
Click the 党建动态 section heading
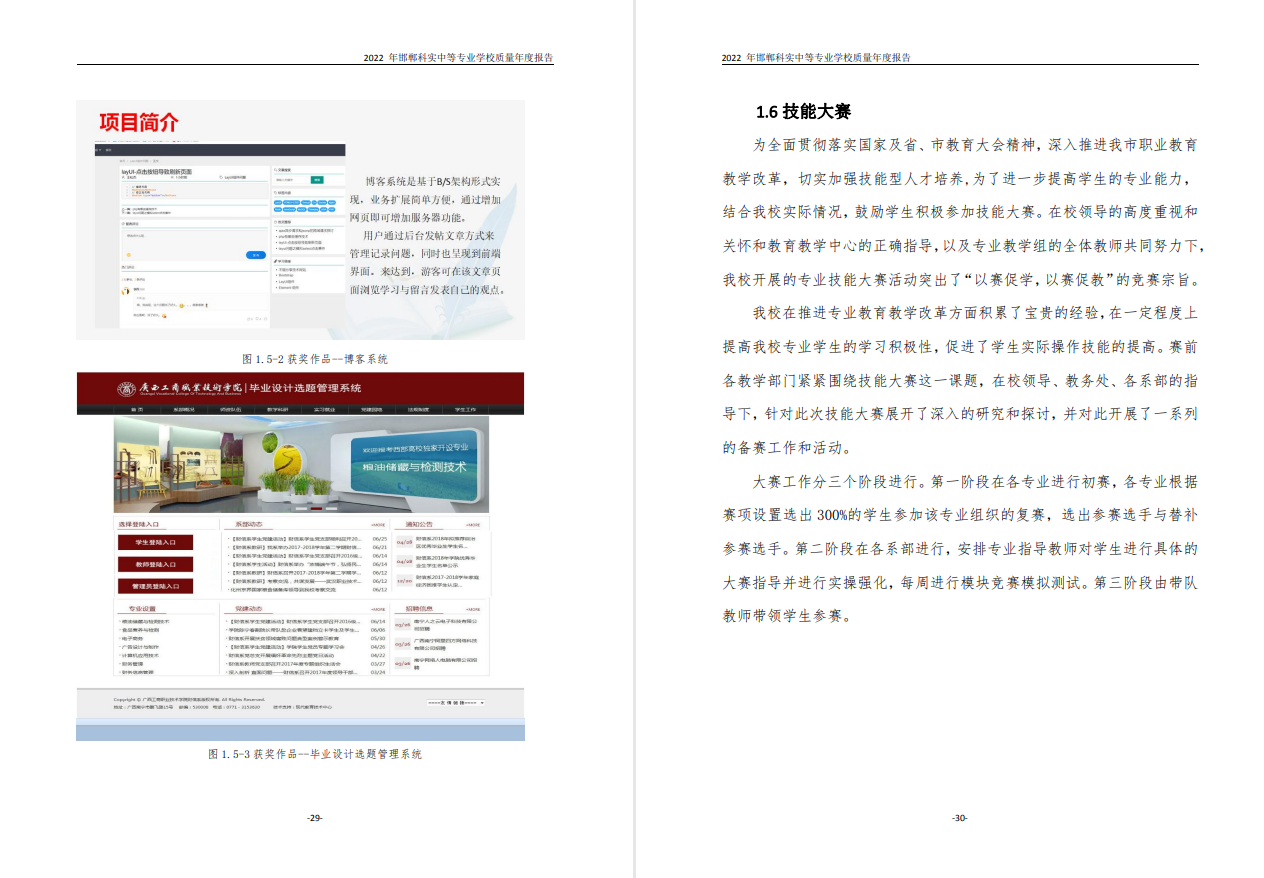point(248,609)
